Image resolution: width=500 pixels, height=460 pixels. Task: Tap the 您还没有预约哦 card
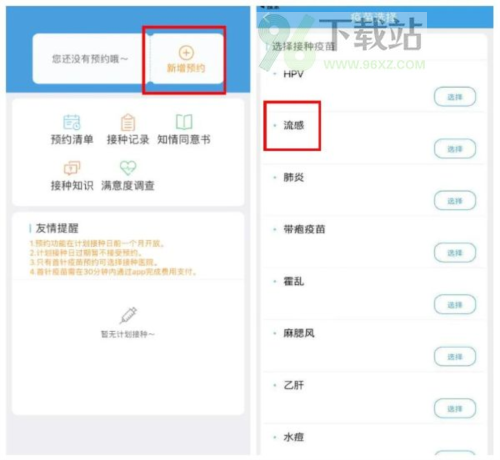click(90, 59)
